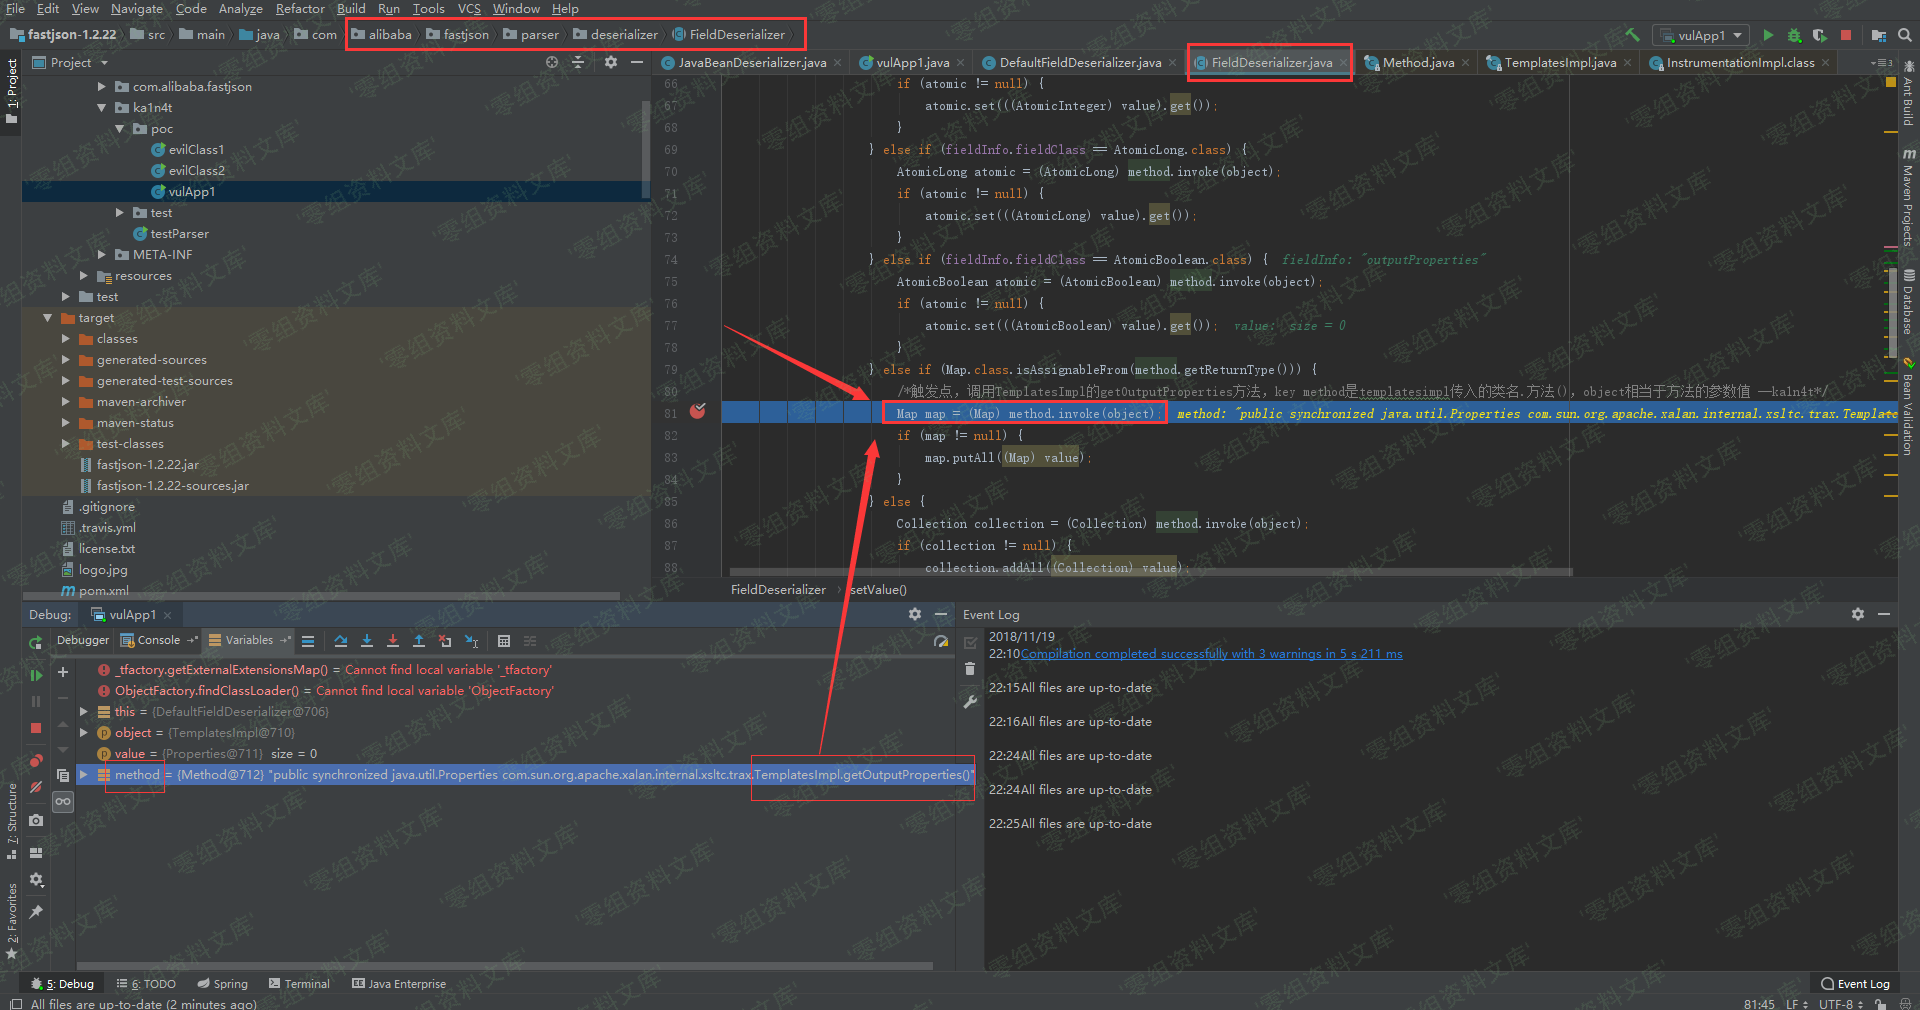
Task: Toggle the watches view glasses button
Action: [x=63, y=801]
